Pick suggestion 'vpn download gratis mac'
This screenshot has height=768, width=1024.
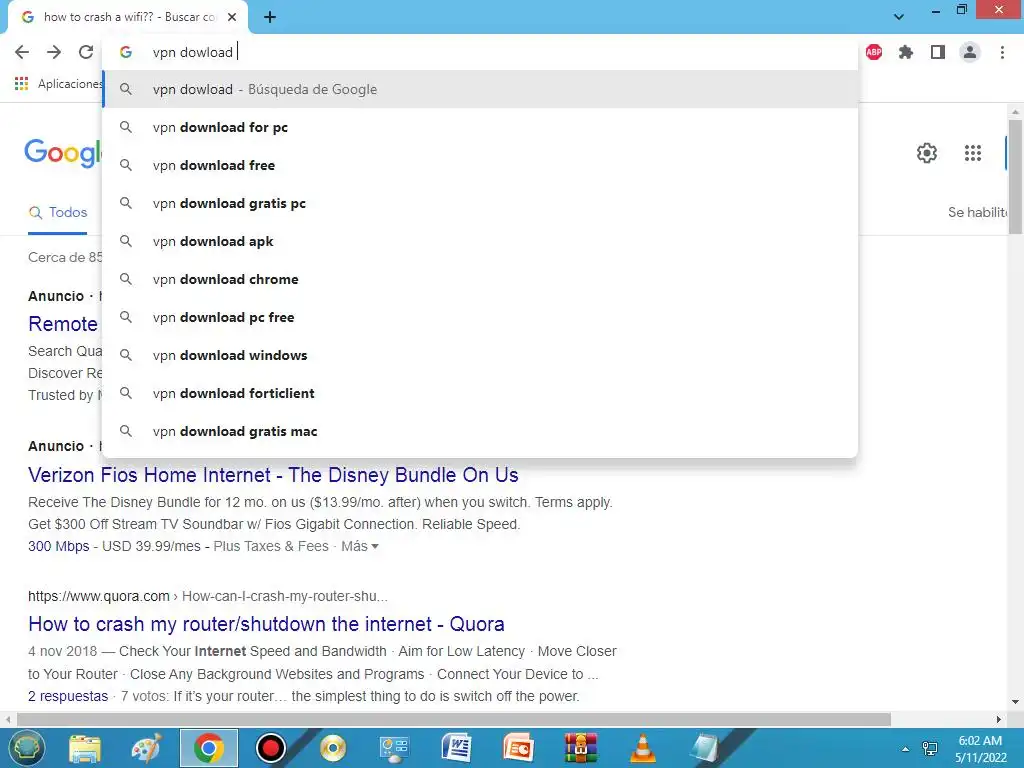pos(480,431)
